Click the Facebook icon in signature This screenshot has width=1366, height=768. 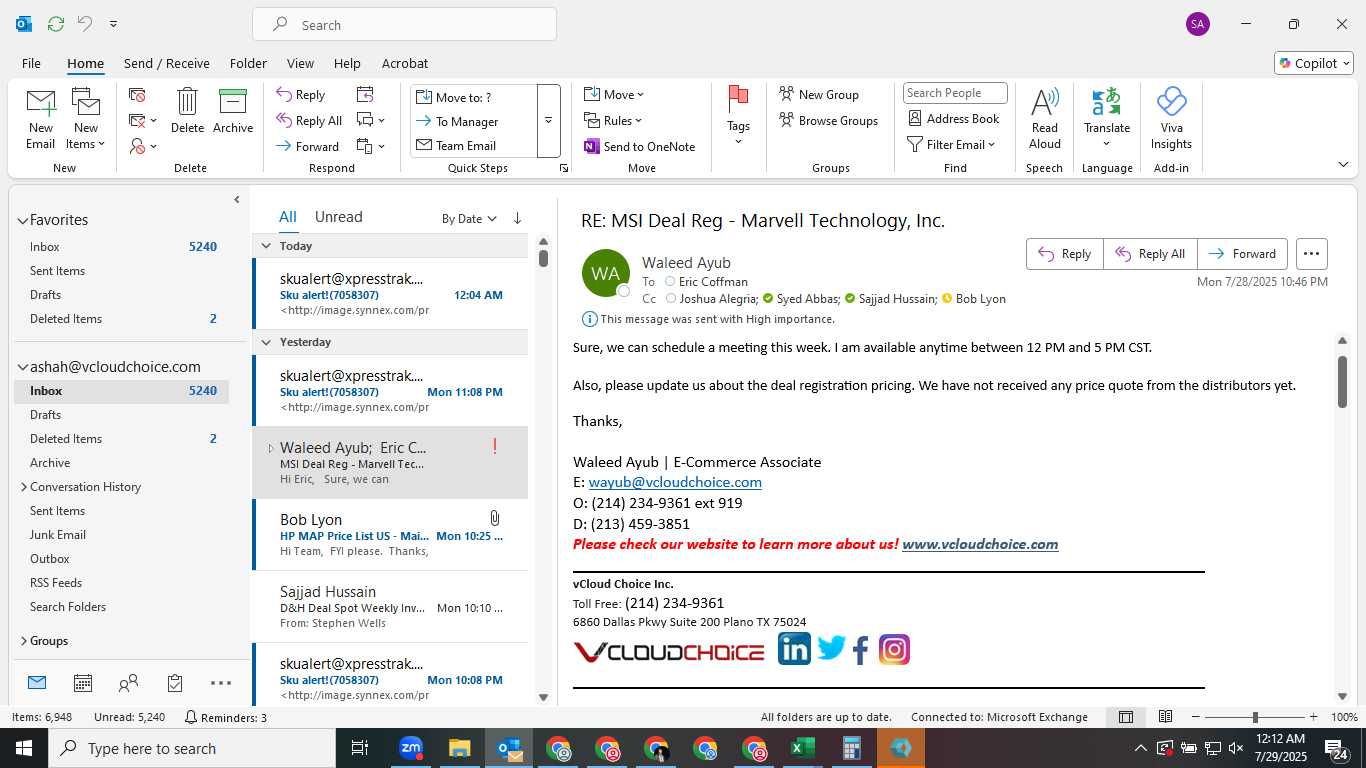pyautogui.click(x=861, y=651)
